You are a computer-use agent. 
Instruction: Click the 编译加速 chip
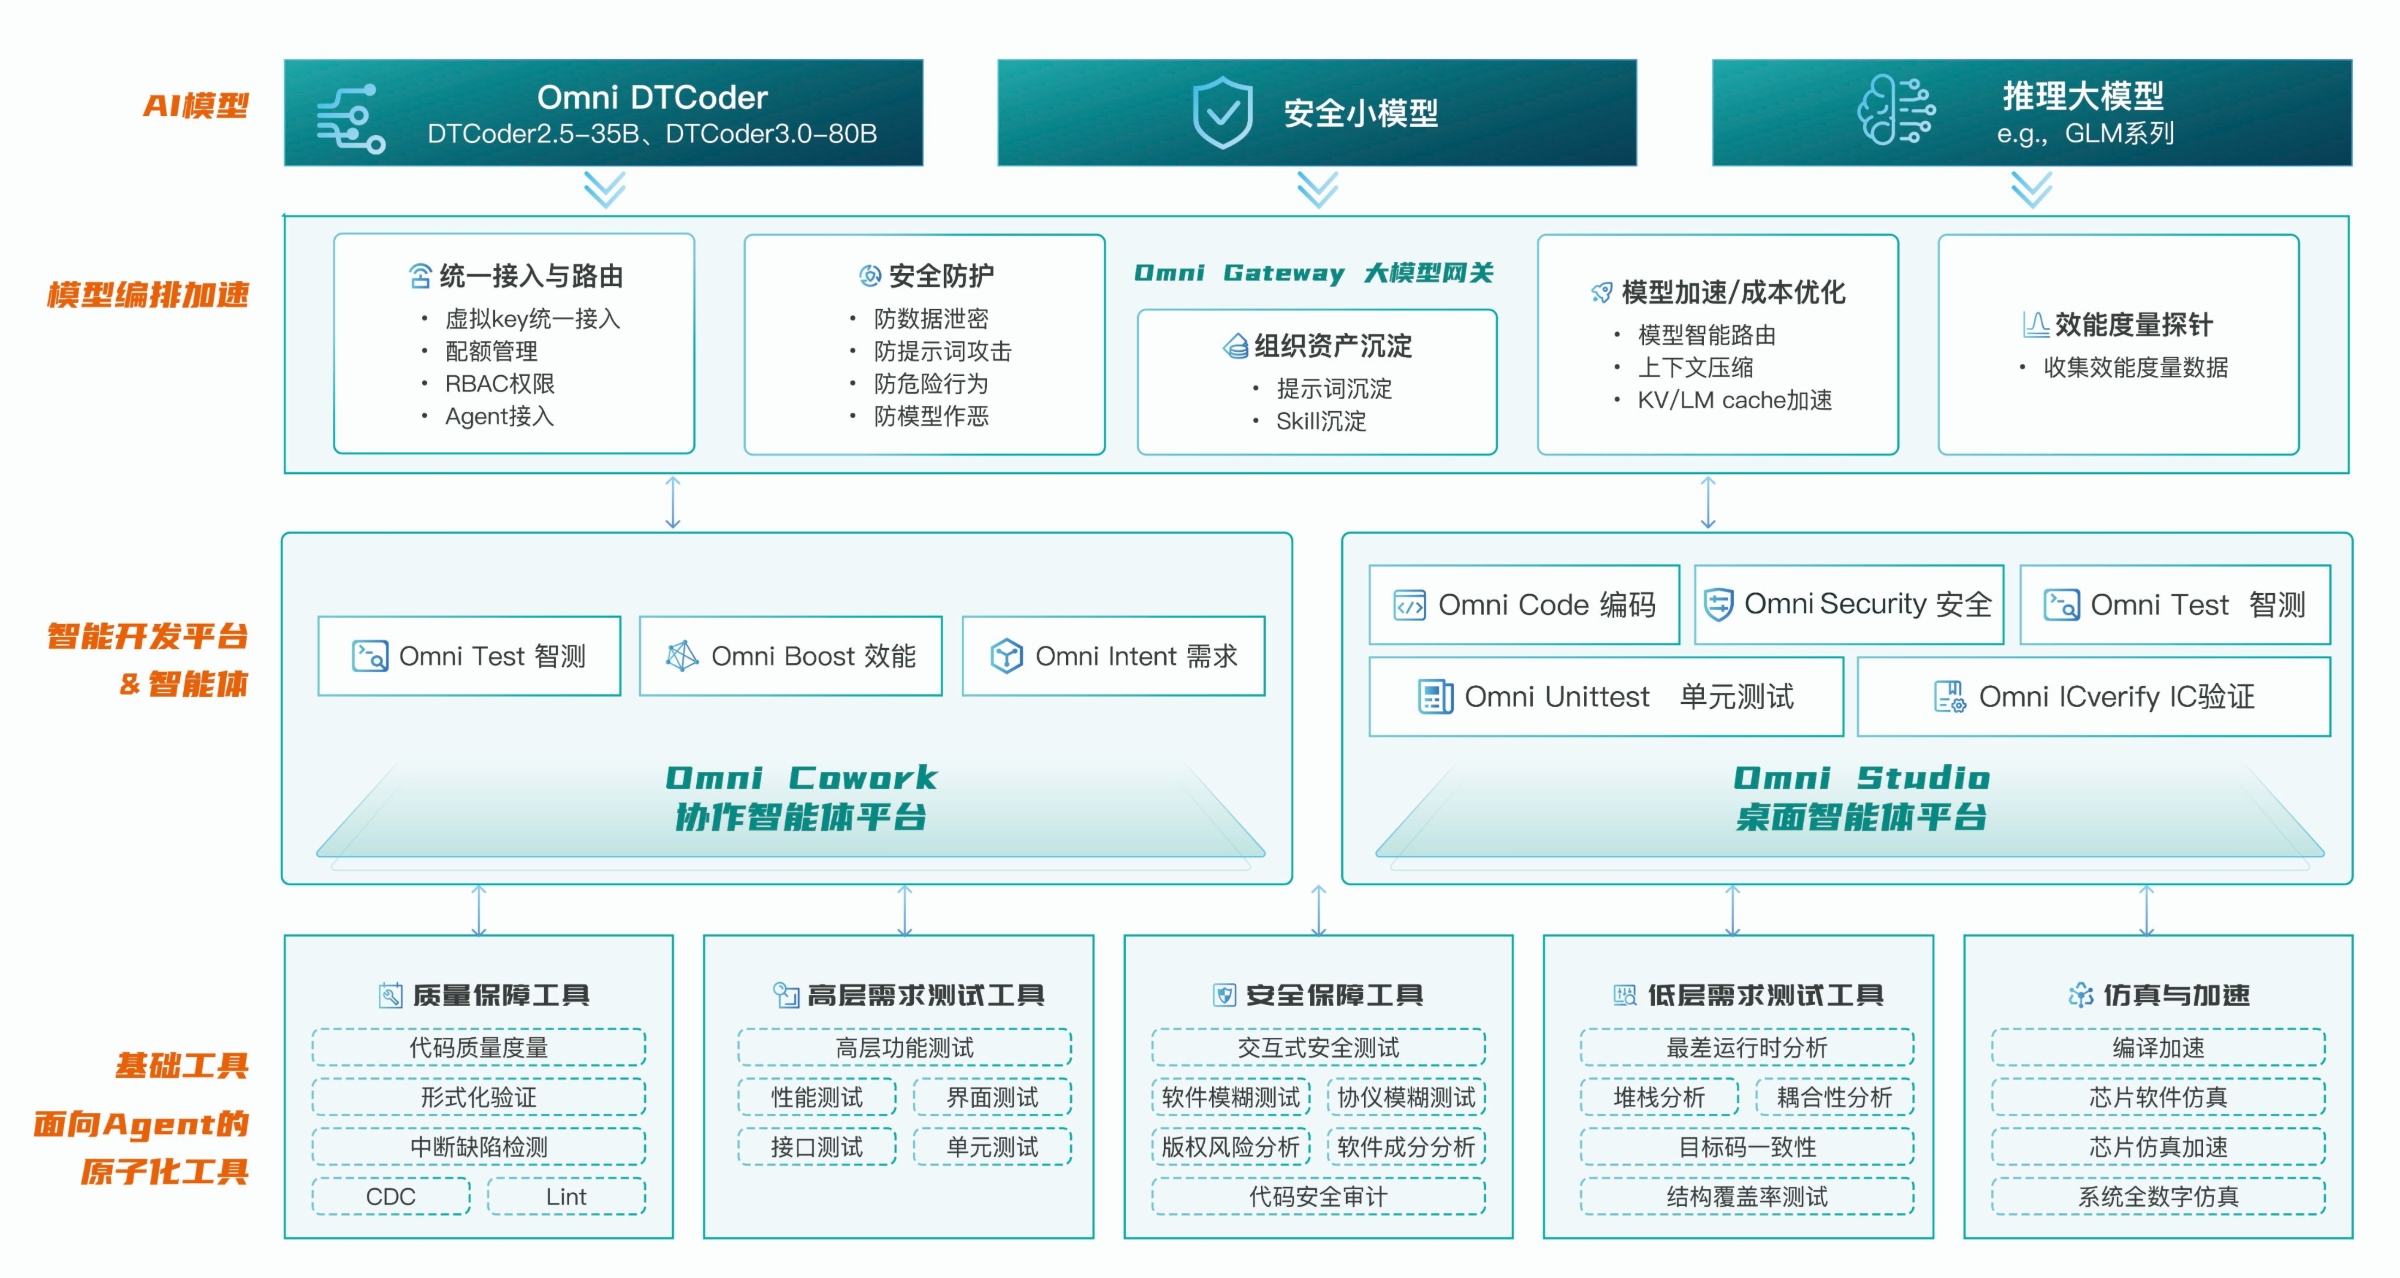pyautogui.click(x=2159, y=1047)
